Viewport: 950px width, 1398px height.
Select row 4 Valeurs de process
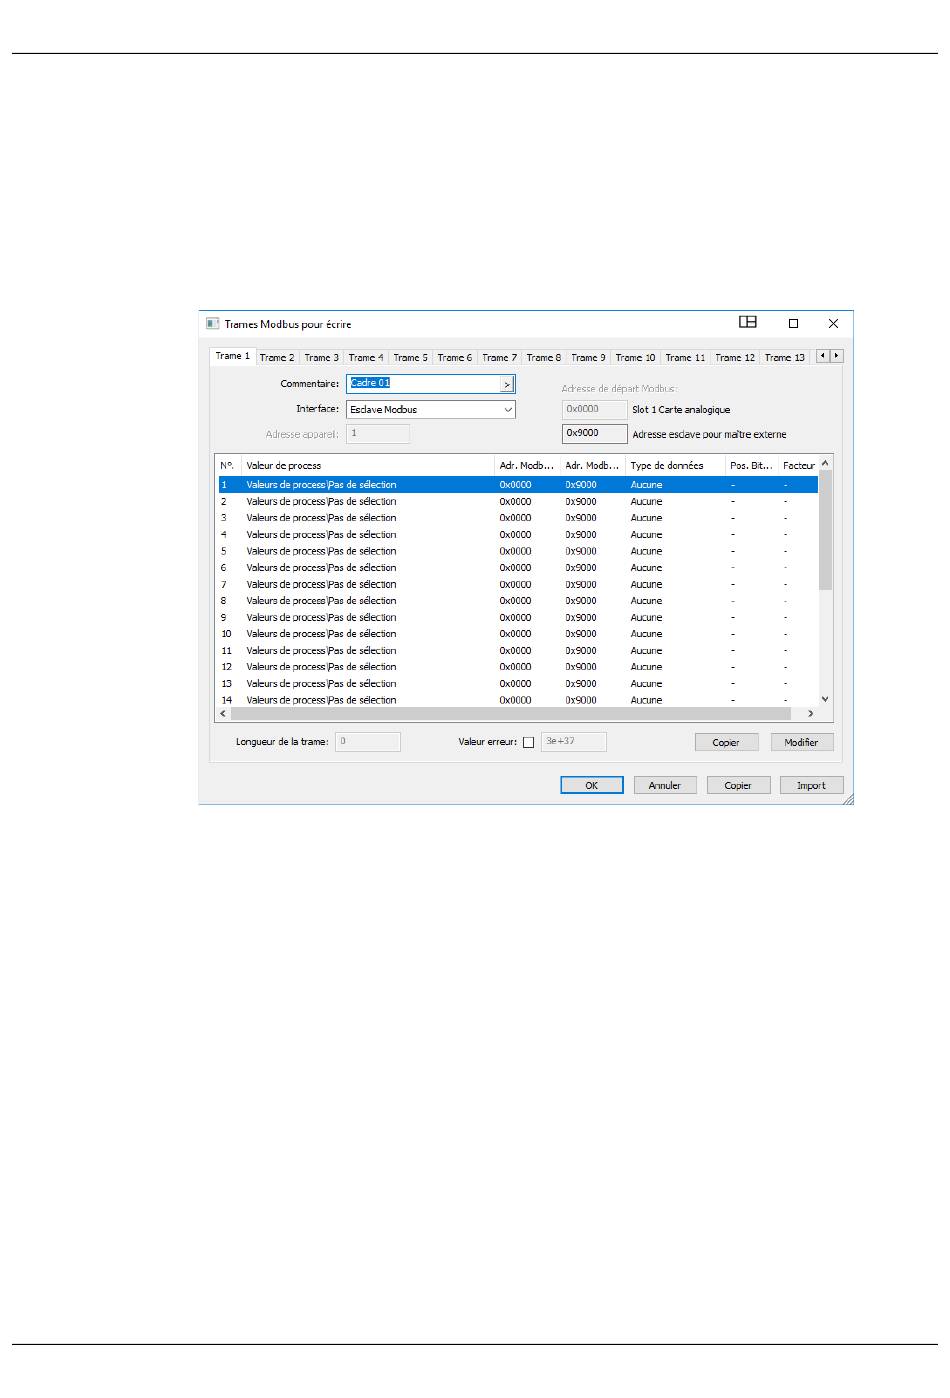pyautogui.click(x=518, y=534)
